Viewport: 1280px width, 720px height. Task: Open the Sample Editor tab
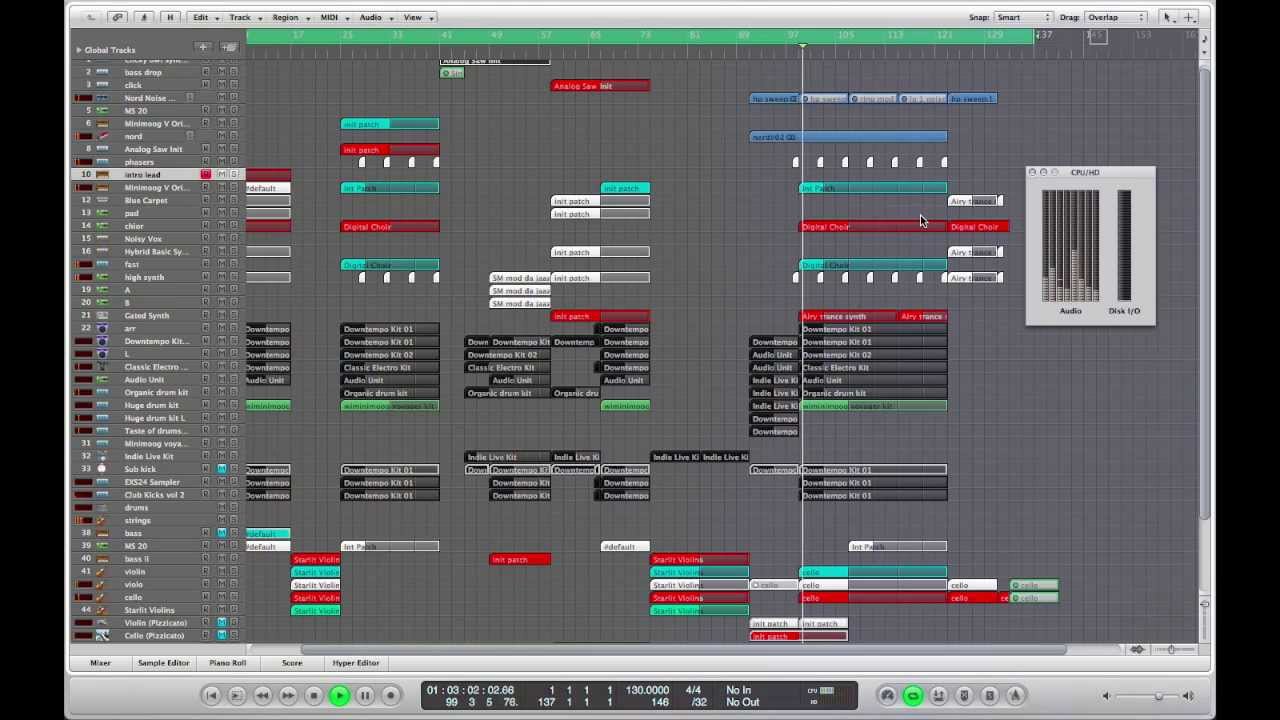tap(163, 662)
